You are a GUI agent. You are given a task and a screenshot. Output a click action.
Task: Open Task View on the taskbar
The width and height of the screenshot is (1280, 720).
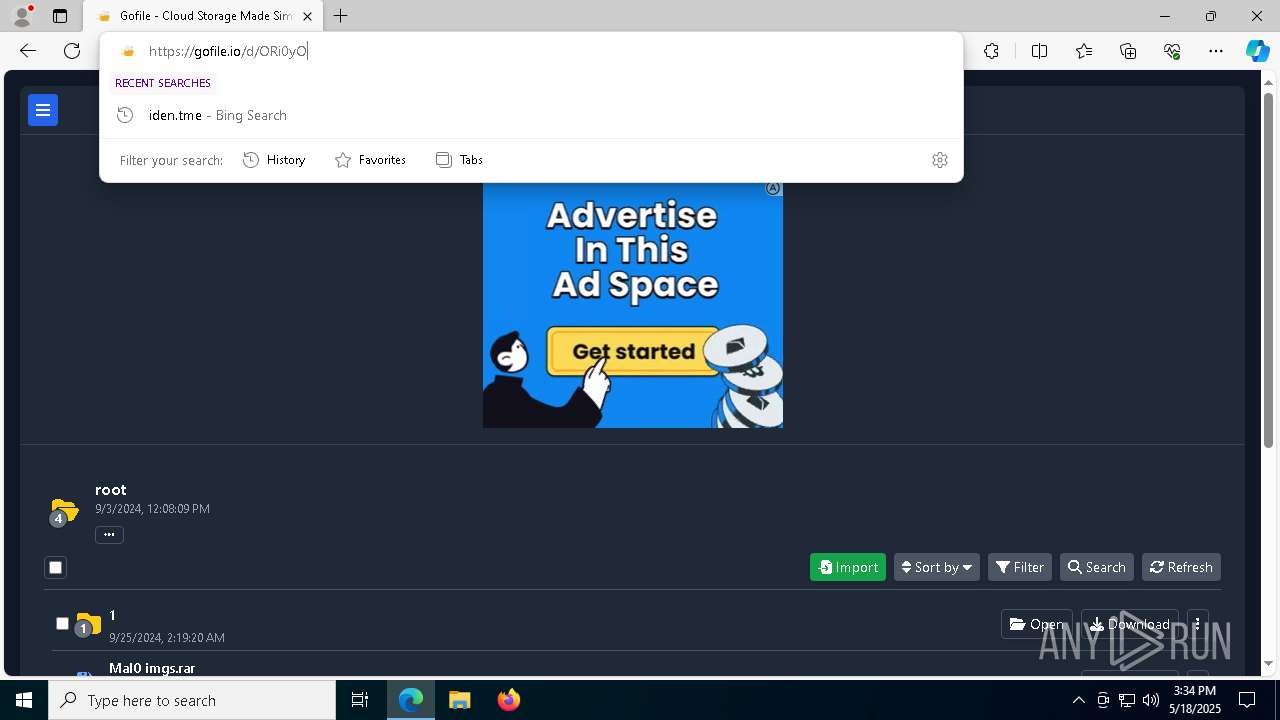360,700
